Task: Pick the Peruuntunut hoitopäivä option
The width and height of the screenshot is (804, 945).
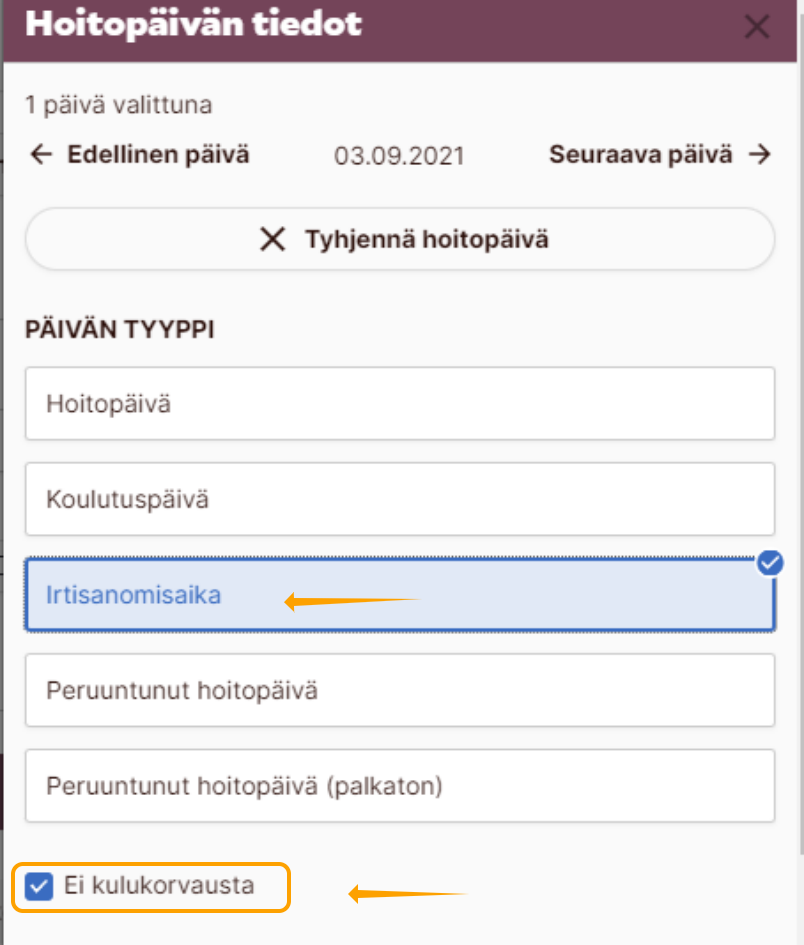Action: point(400,690)
